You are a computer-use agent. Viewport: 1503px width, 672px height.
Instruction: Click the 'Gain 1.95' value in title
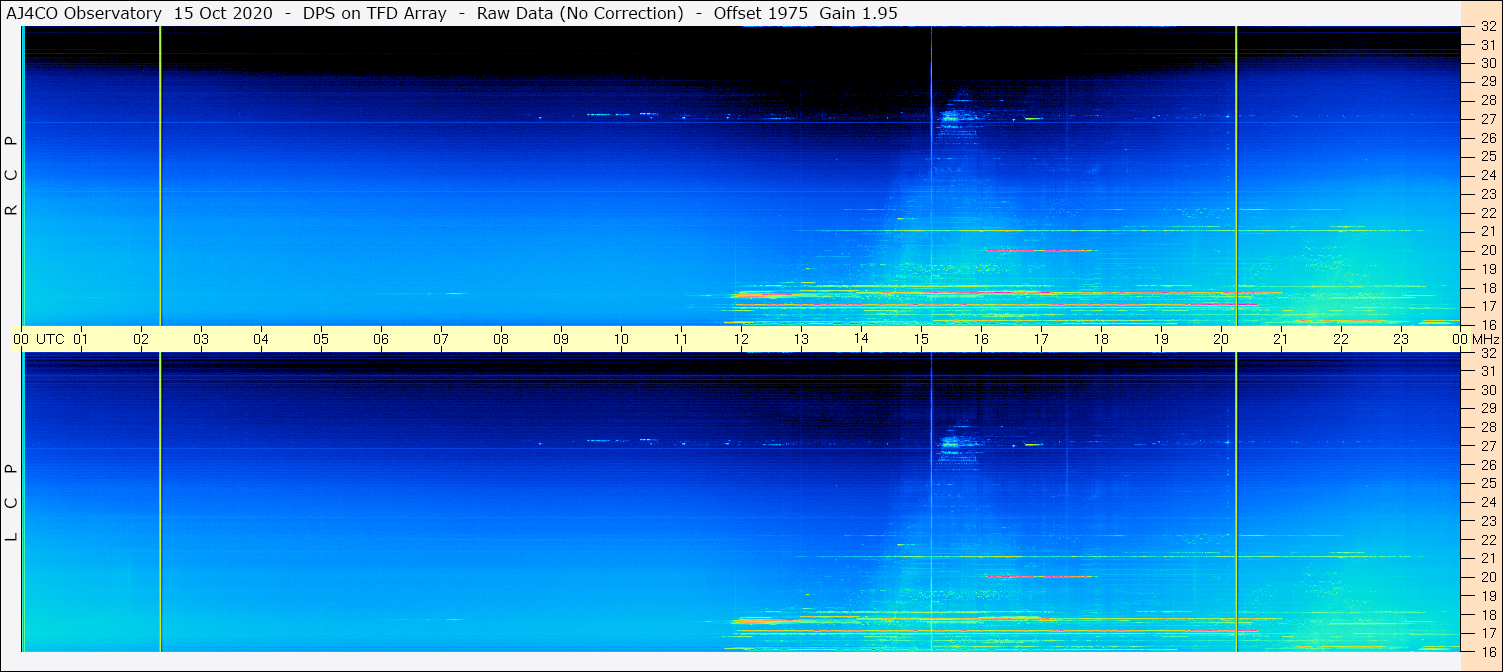click(x=858, y=13)
